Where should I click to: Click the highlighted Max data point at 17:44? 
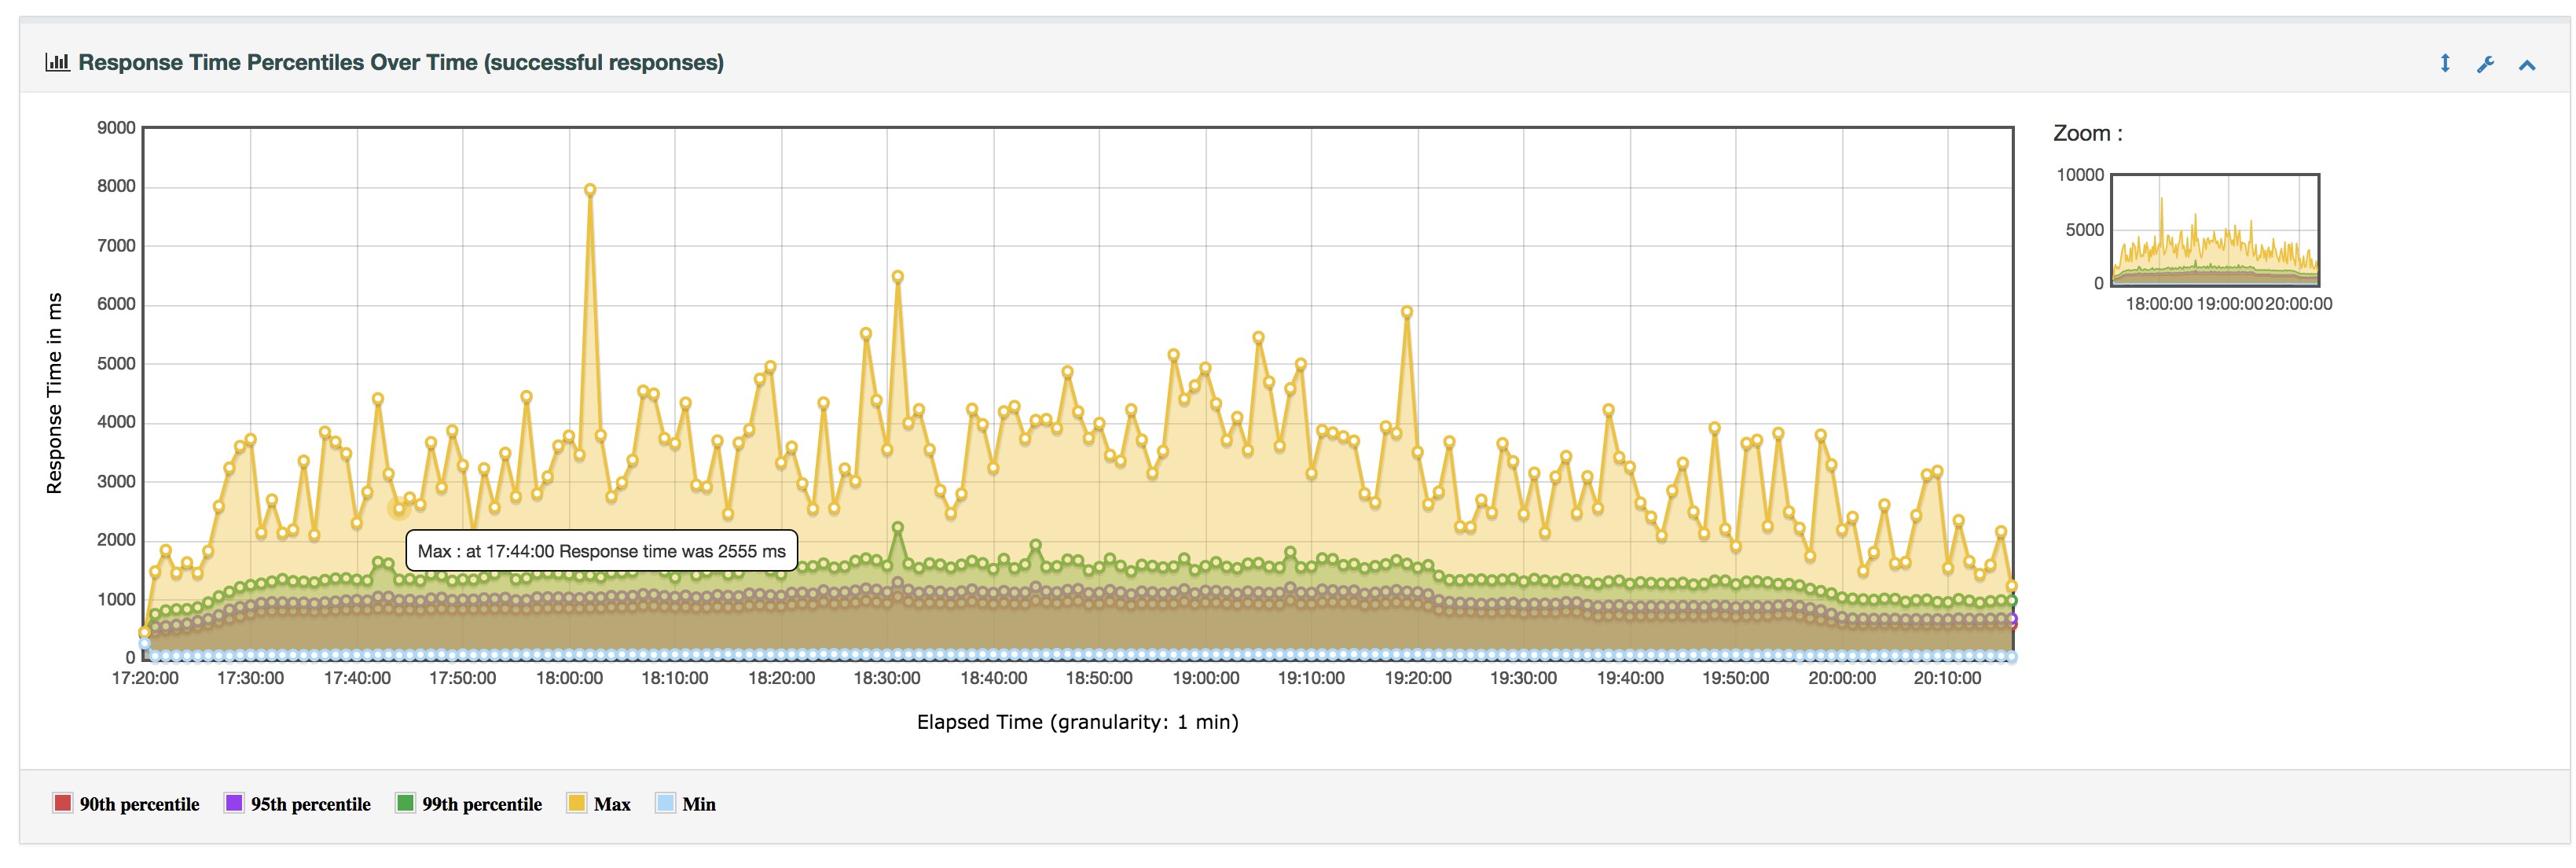click(399, 509)
